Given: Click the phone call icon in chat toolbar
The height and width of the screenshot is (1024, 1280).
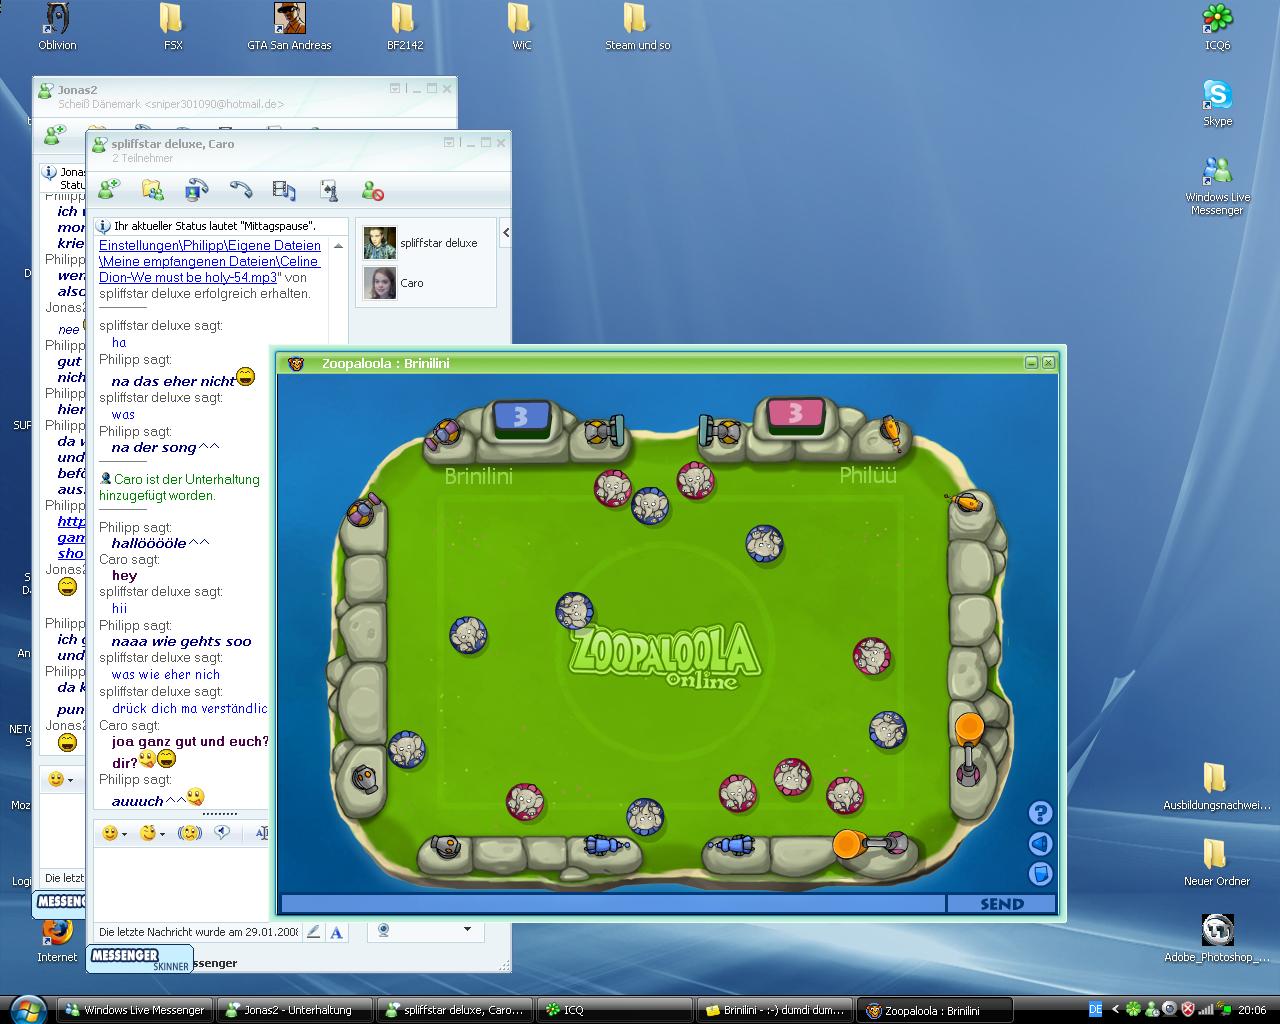Looking at the screenshot, I should 240,189.
